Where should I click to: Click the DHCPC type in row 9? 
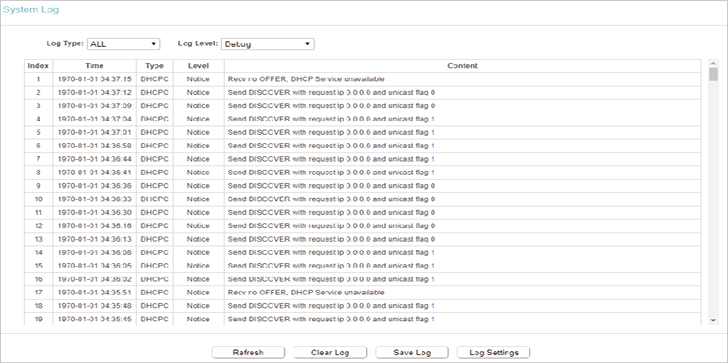pyautogui.click(x=155, y=186)
